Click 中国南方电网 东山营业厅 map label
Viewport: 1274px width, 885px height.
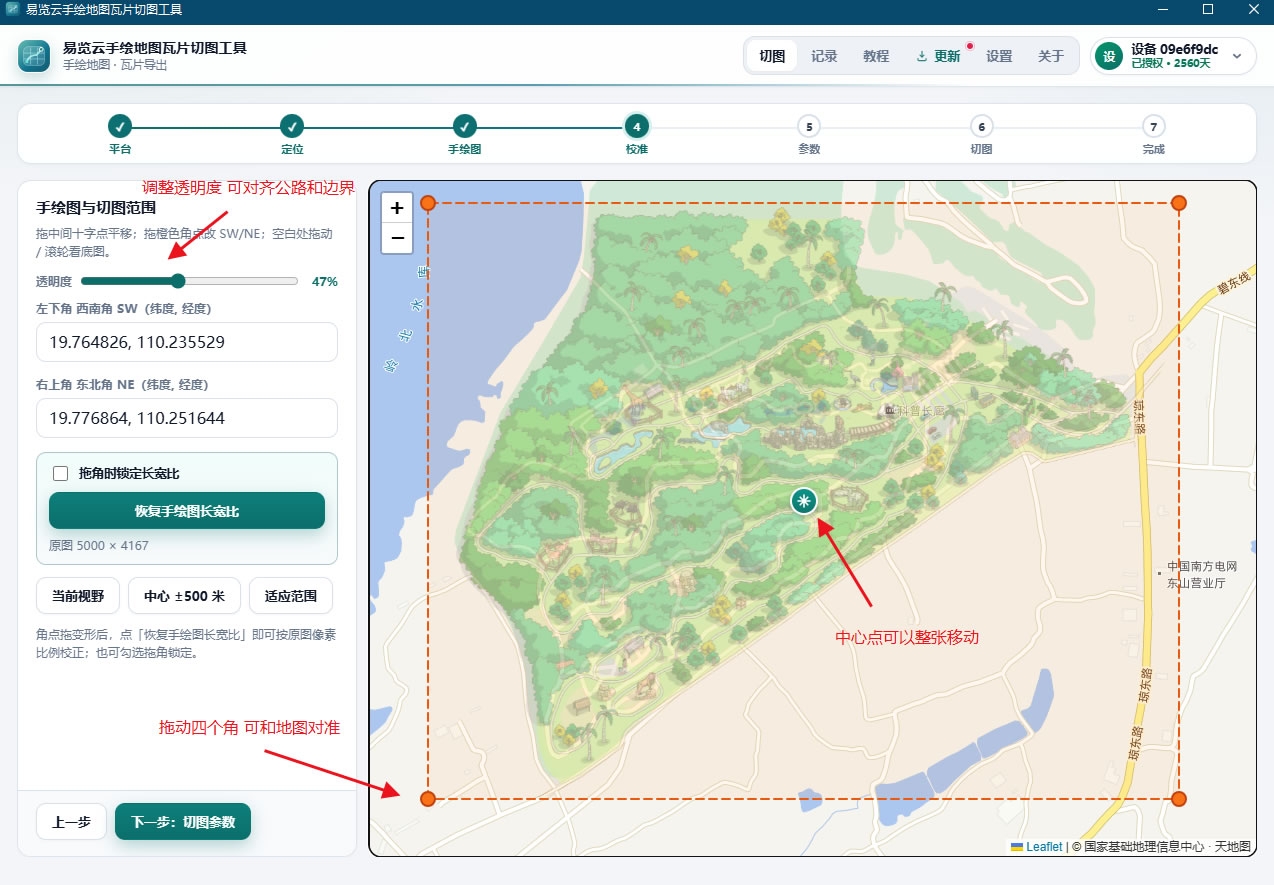(1202, 574)
